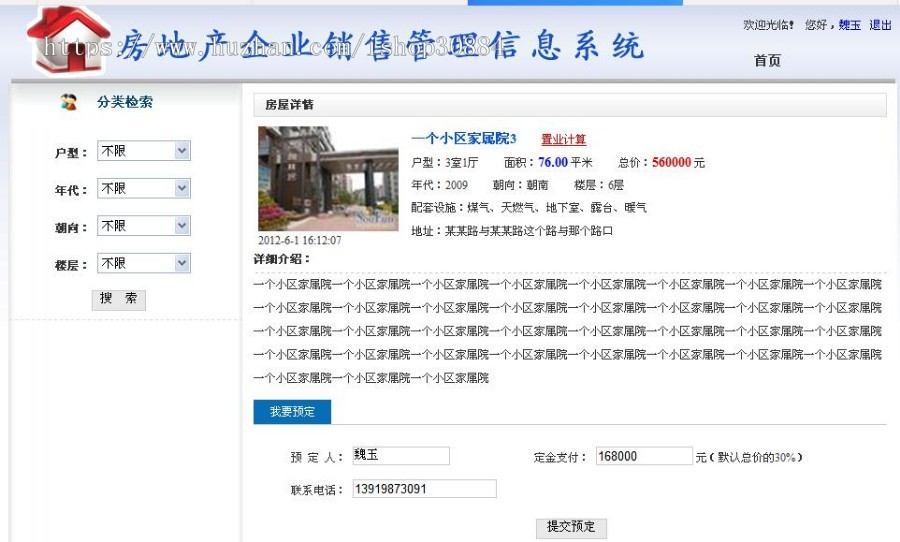This screenshot has height=542, width=900.
Task: Click the property photo thumbnail
Action: point(328,179)
